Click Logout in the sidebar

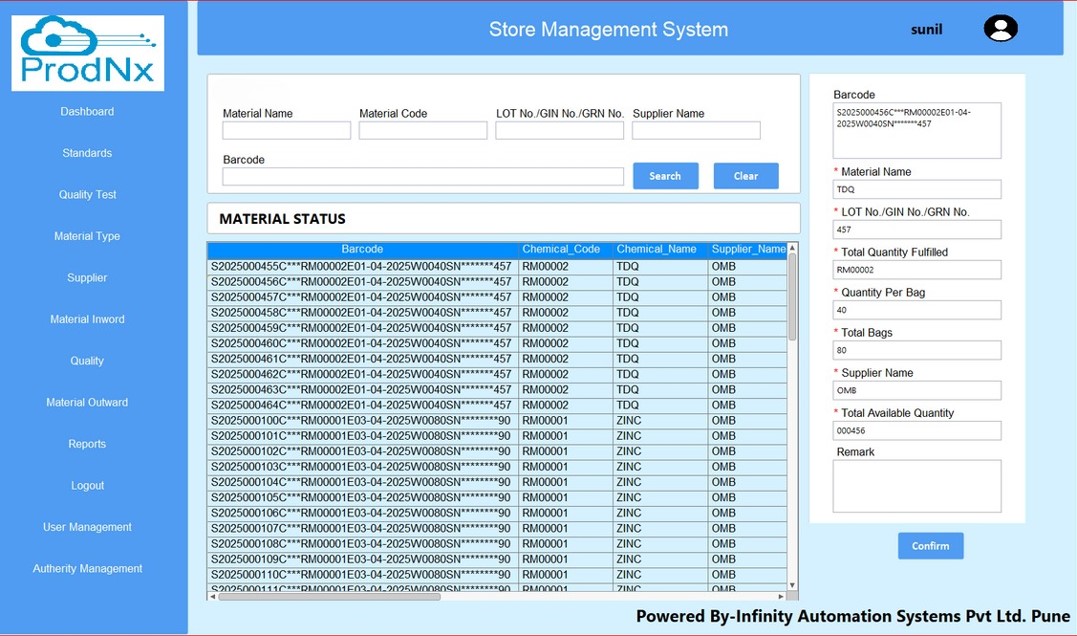point(87,486)
